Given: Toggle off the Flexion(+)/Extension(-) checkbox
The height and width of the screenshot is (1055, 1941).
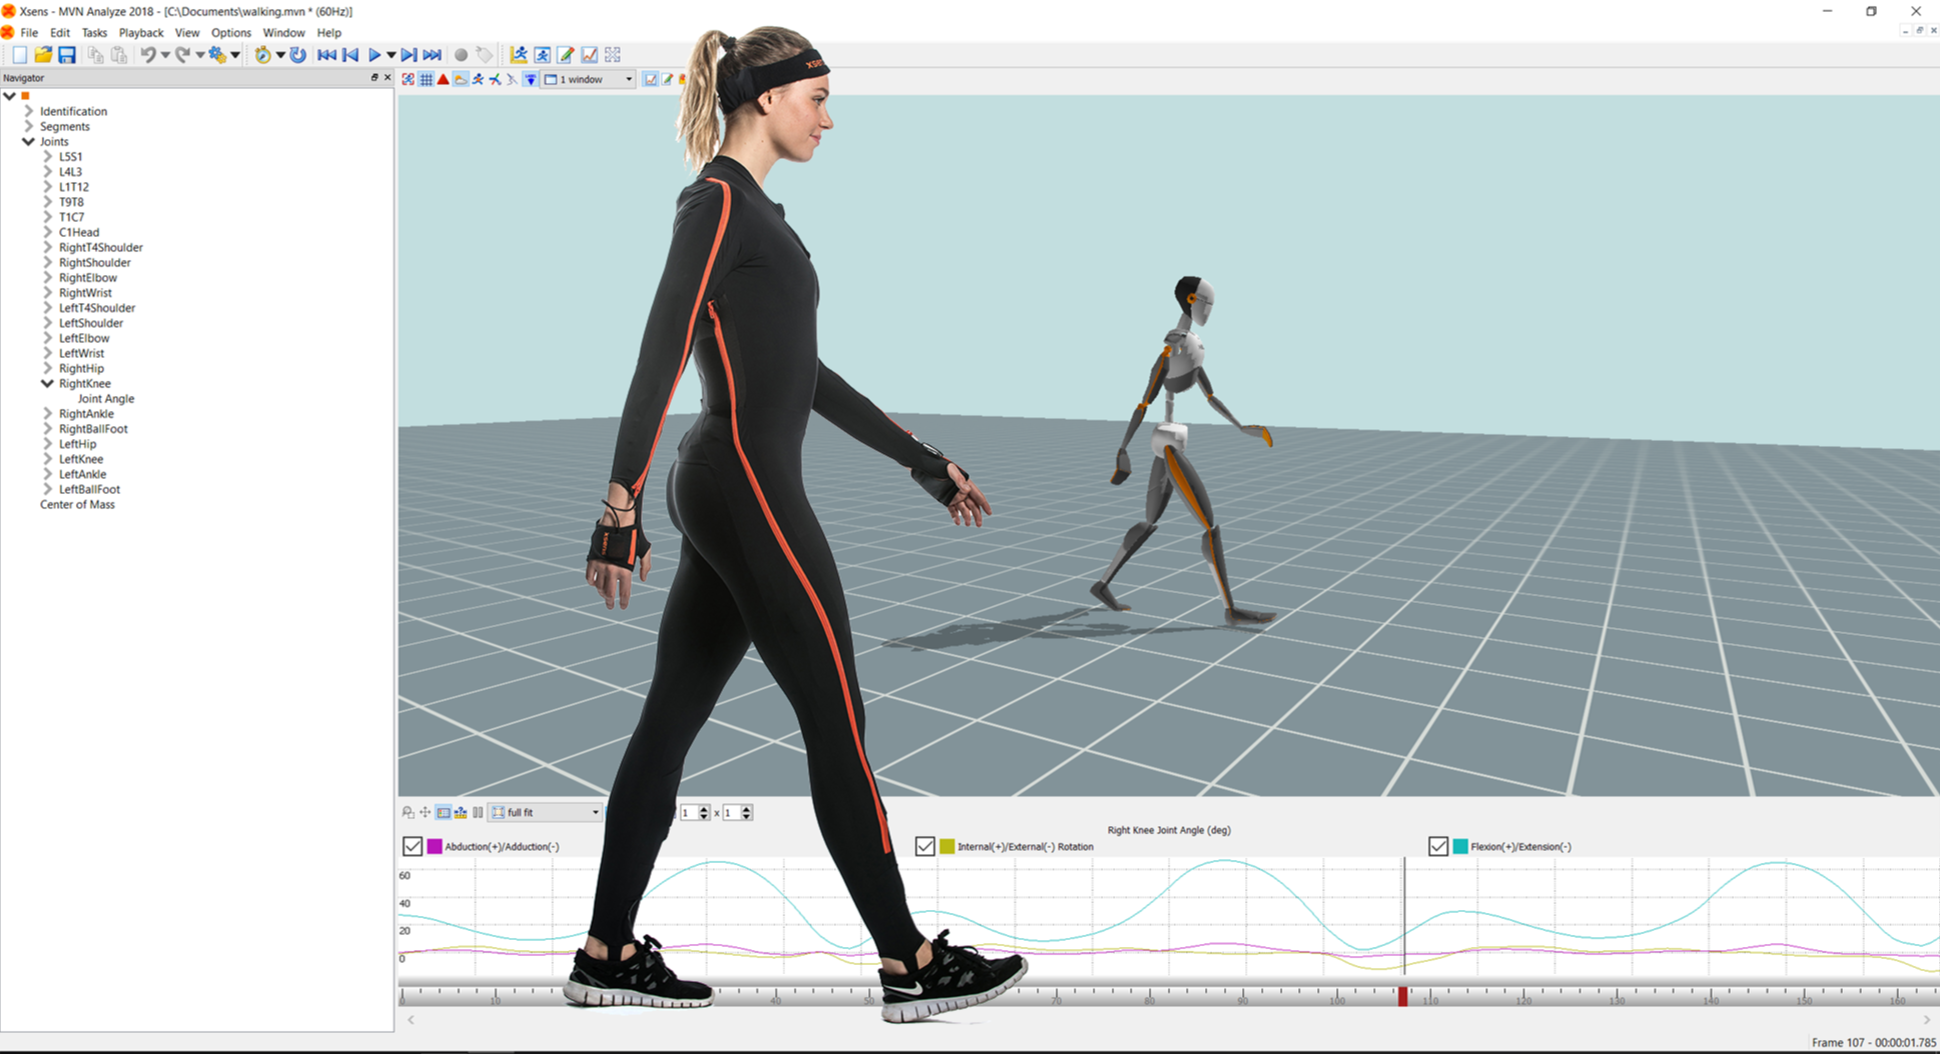Looking at the screenshot, I should [1438, 846].
